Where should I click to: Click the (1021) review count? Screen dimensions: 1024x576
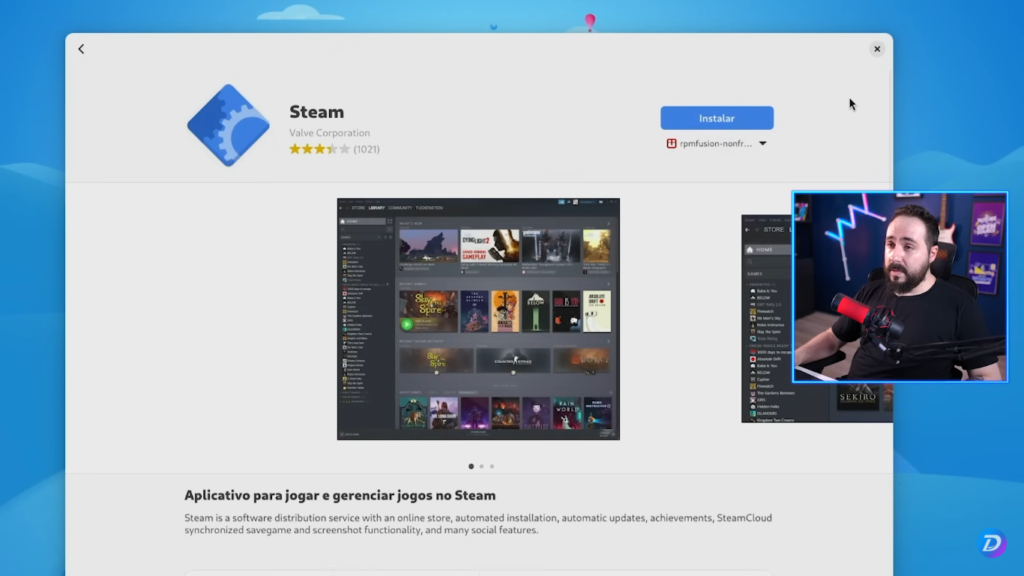pyautogui.click(x=366, y=149)
